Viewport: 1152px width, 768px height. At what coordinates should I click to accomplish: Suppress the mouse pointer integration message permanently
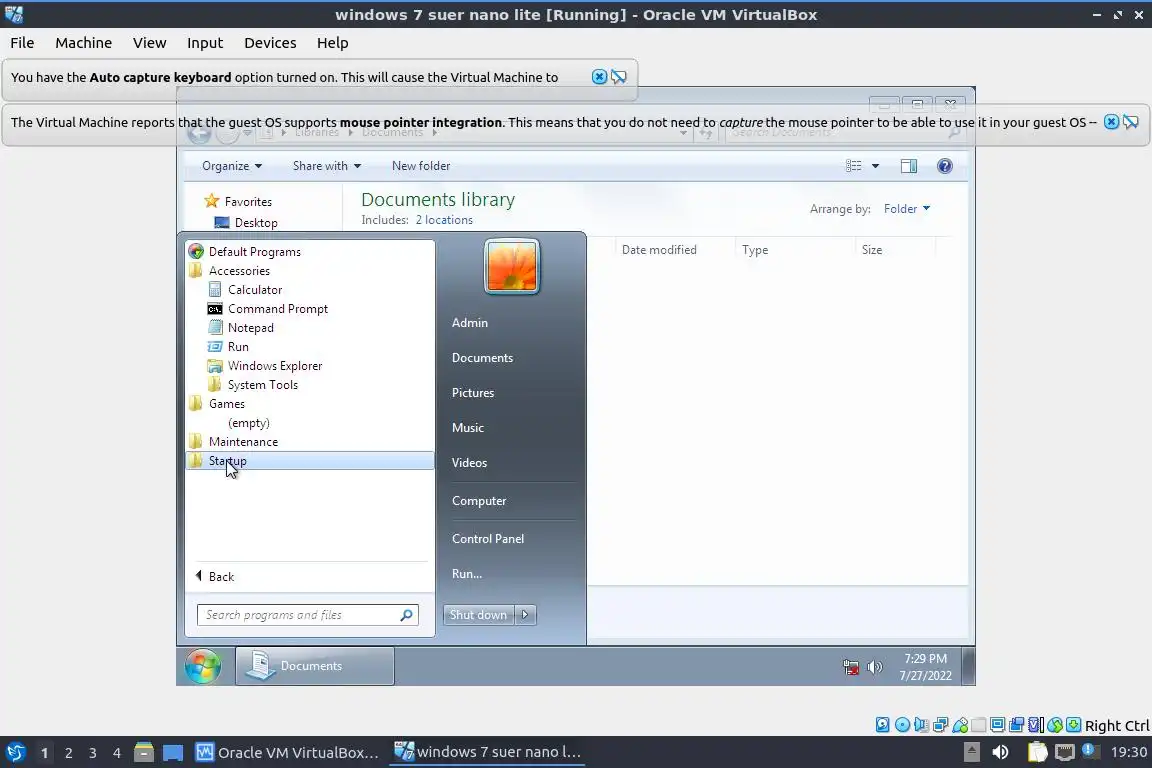pyautogui.click(x=1131, y=122)
